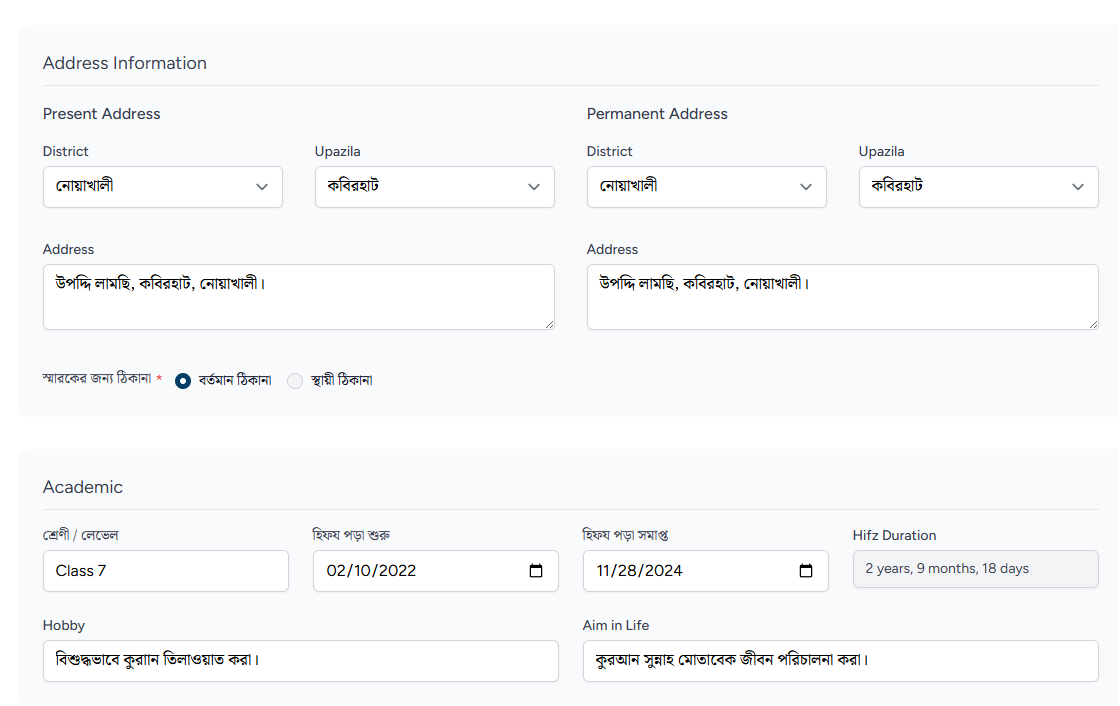Select the day segment of Hifz end date

pos(634,571)
